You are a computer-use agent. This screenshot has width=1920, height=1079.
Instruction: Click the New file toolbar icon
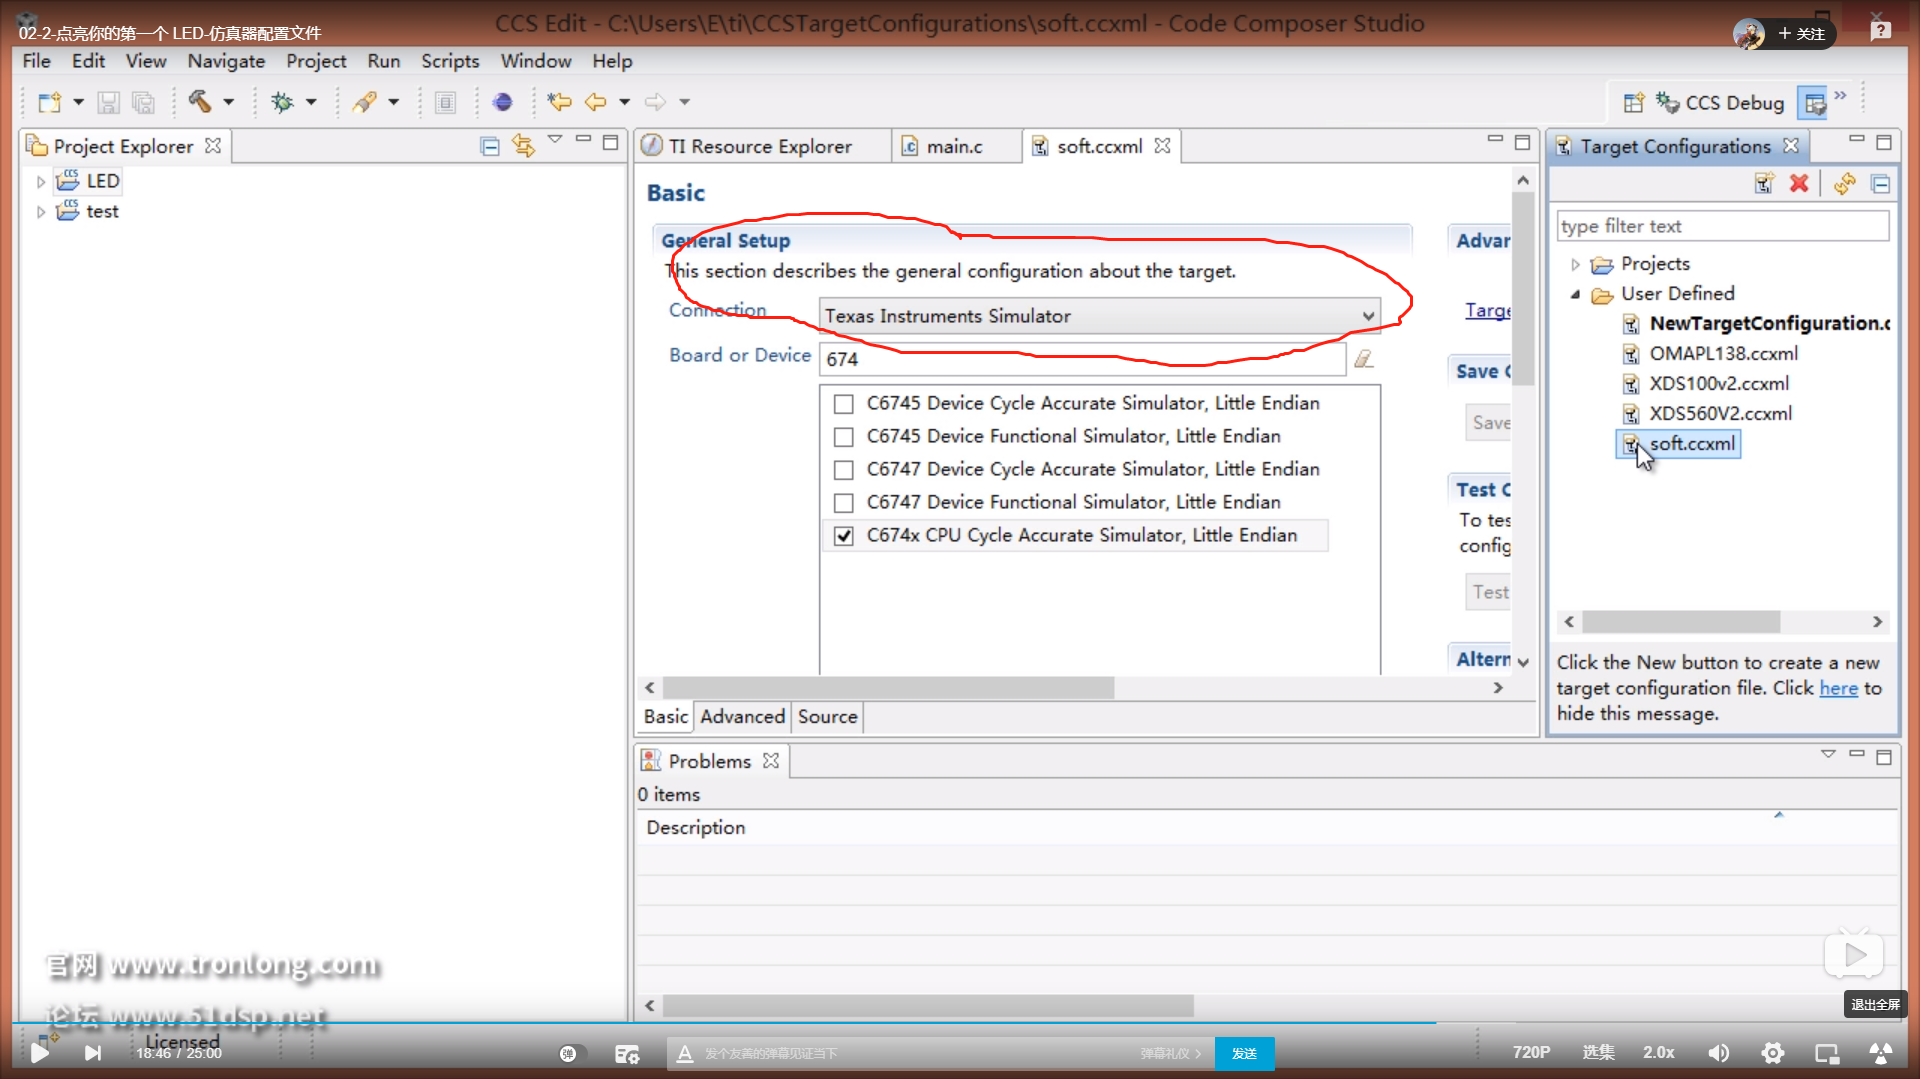(x=50, y=102)
